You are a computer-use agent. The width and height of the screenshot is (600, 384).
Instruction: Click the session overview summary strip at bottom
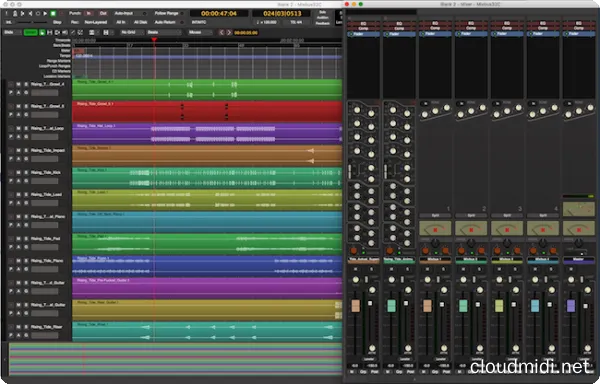click(x=175, y=359)
